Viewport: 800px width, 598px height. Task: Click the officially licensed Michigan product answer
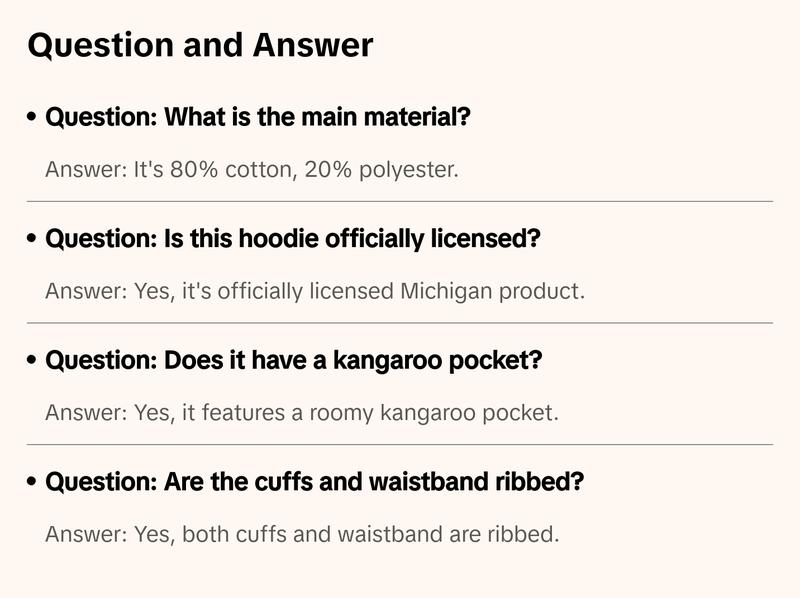[x=314, y=292]
